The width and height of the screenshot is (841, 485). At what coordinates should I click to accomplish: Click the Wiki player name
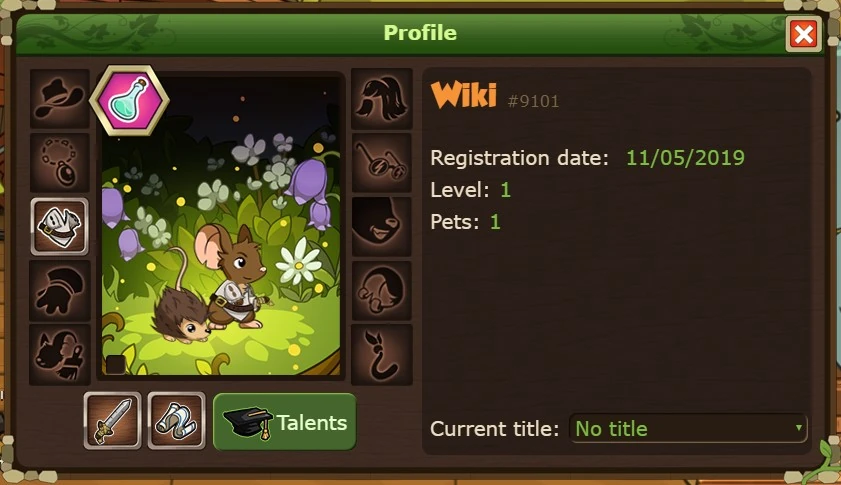pyautogui.click(x=464, y=95)
